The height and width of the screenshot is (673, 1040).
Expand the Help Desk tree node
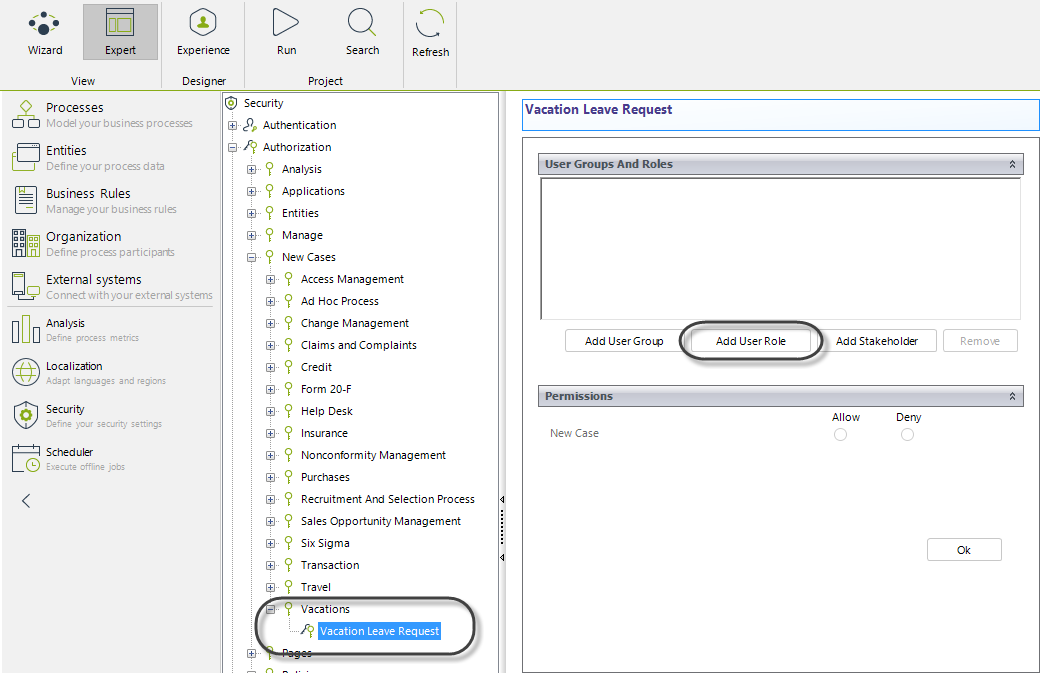point(271,411)
